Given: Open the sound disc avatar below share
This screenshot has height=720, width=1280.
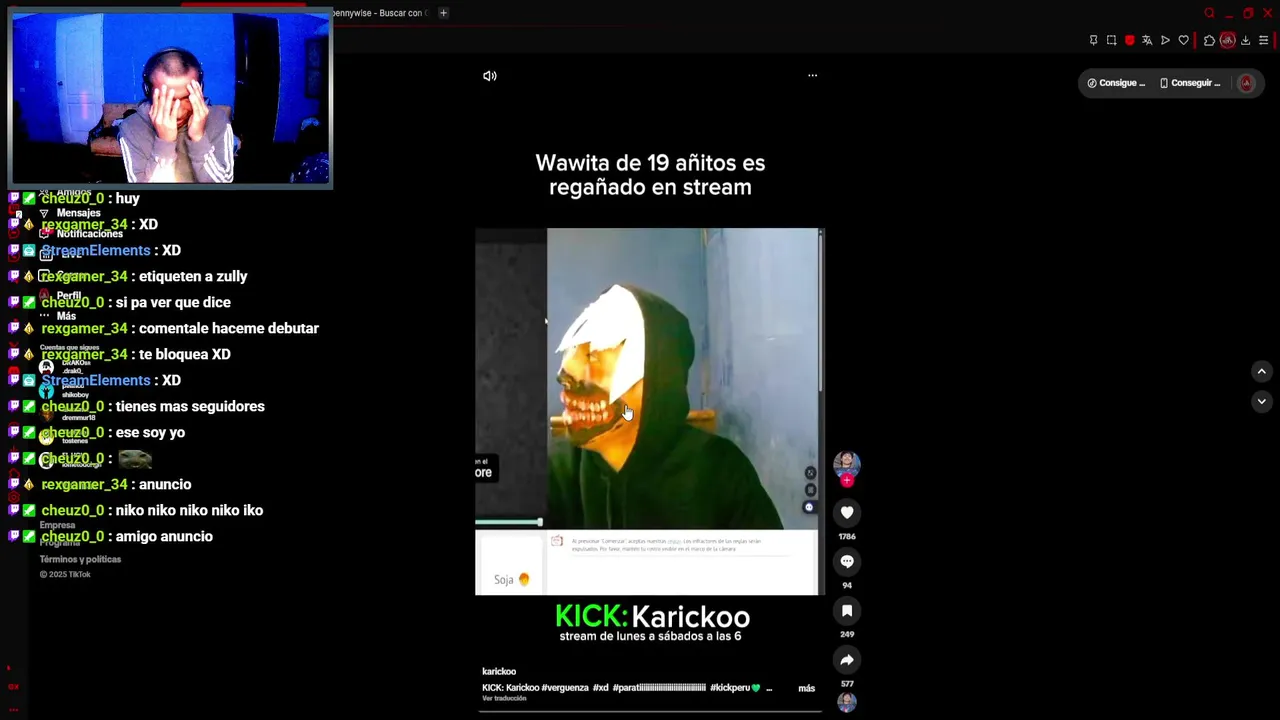Looking at the screenshot, I should click(x=847, y=702).
